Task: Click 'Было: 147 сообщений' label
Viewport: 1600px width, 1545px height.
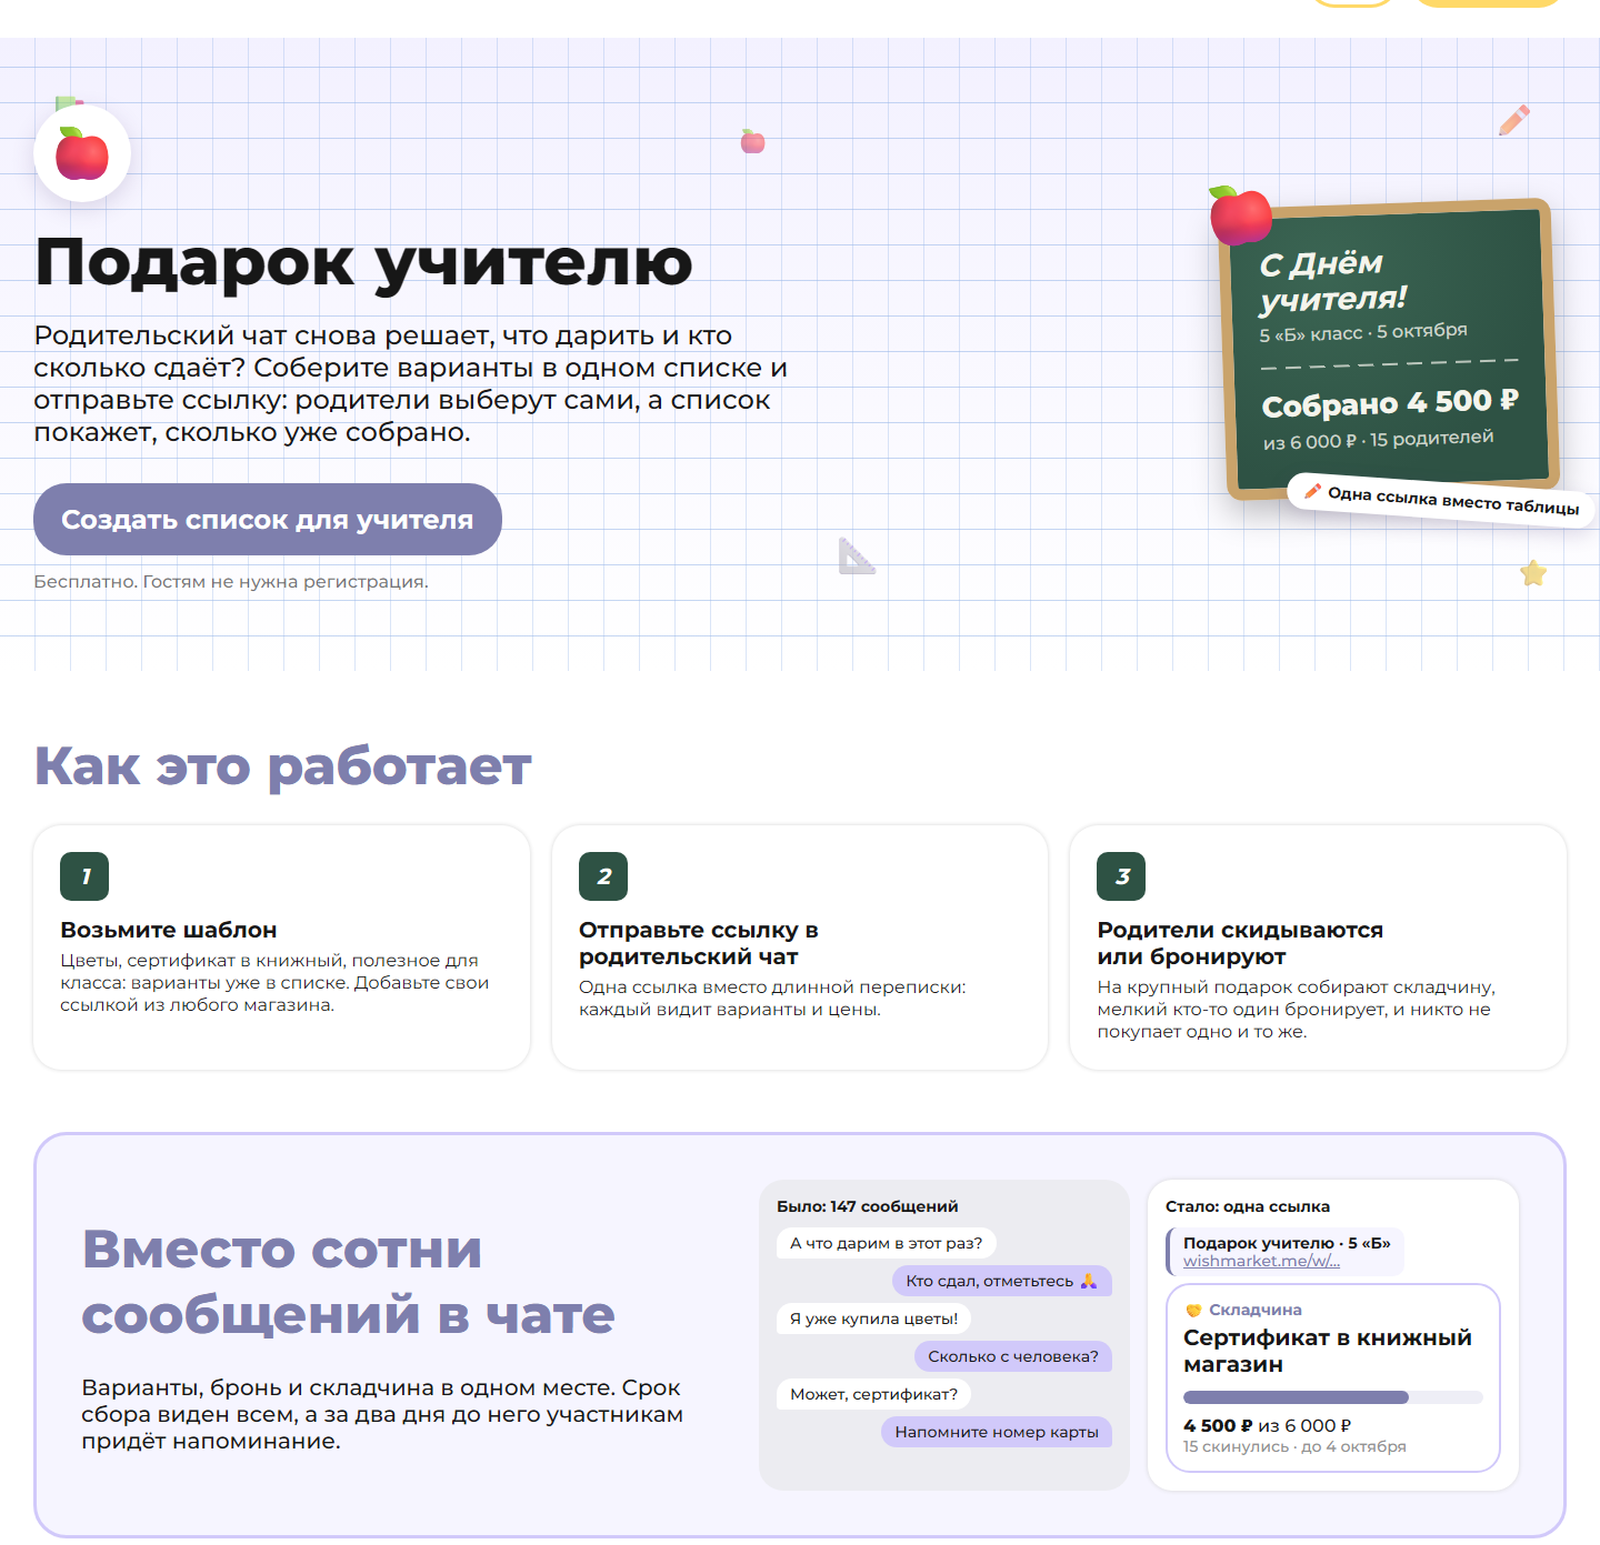Action: (867, 1206)
